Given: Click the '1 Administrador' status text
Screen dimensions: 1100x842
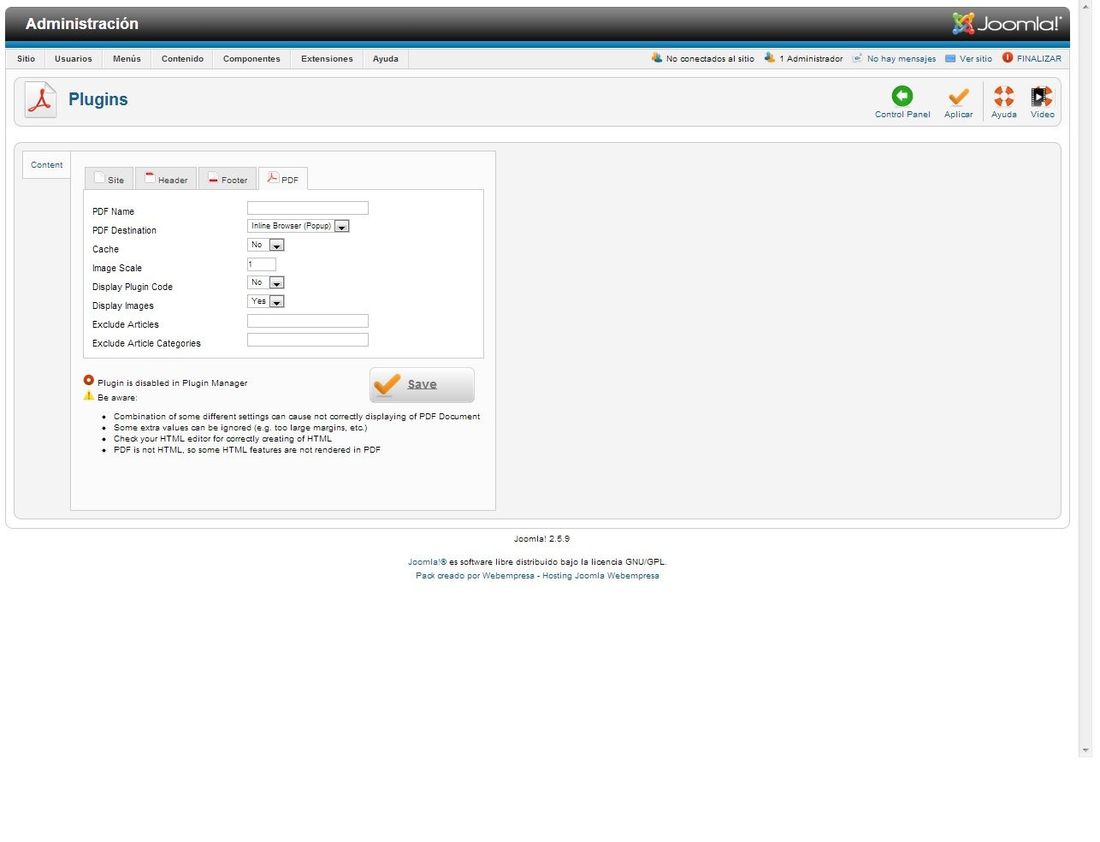Looking at the screenshot, I should 811,59.
